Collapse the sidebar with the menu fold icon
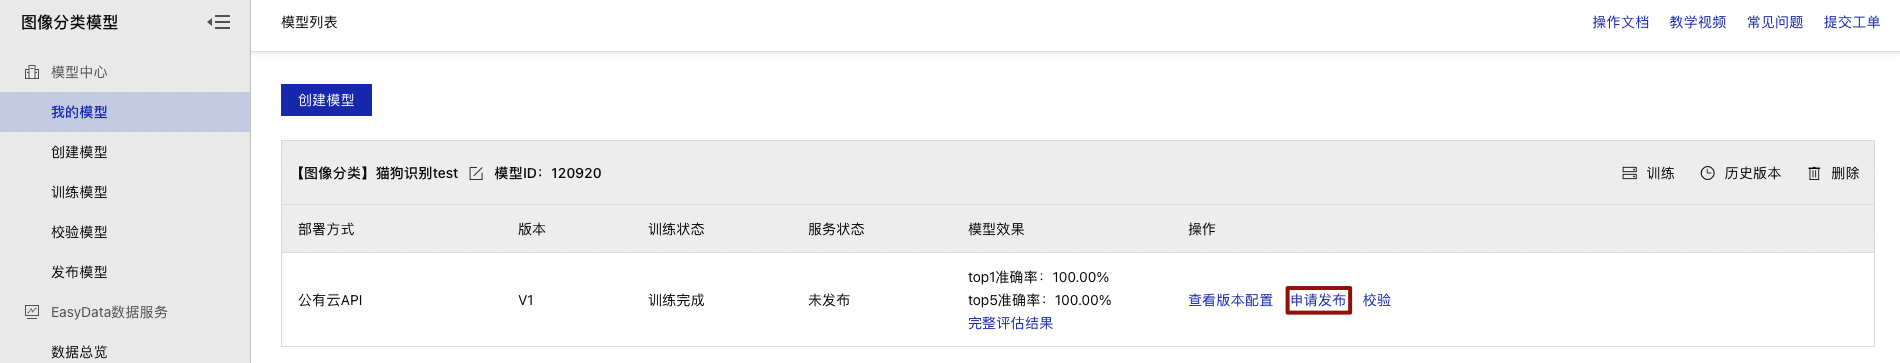Viewport: 1900px width, 363px height. [x=219, y=22]
